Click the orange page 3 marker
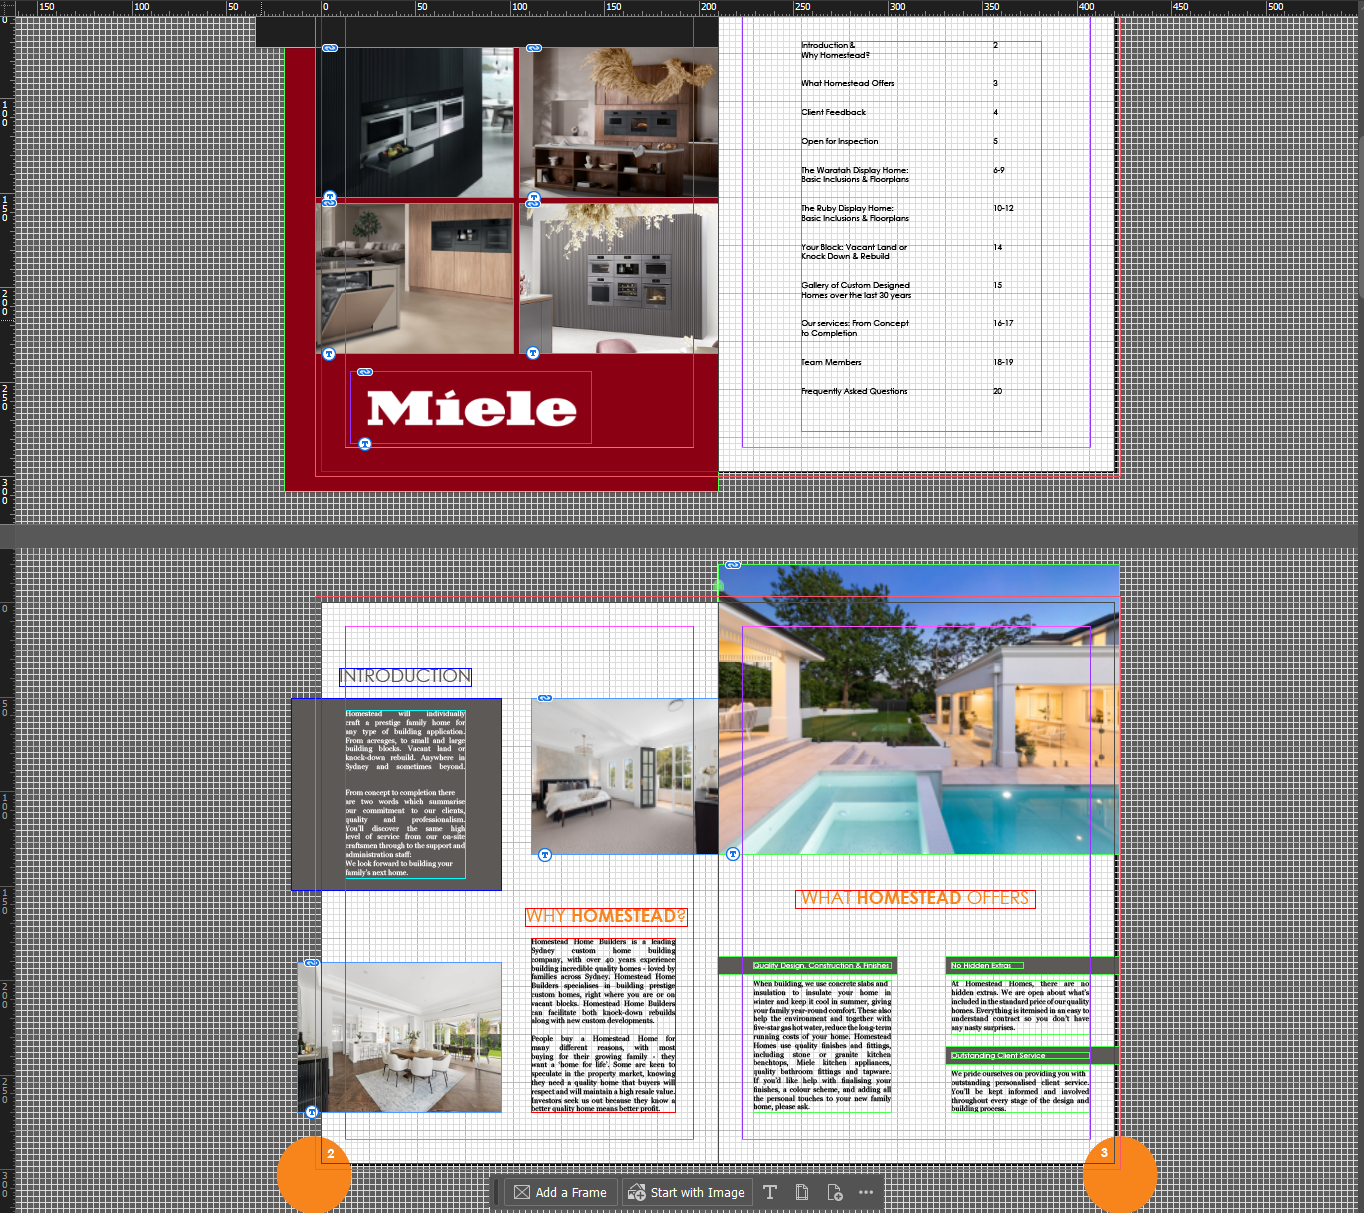Image resolution: width=1364 pixels, height=1213 pixels. point(1120,1175)
